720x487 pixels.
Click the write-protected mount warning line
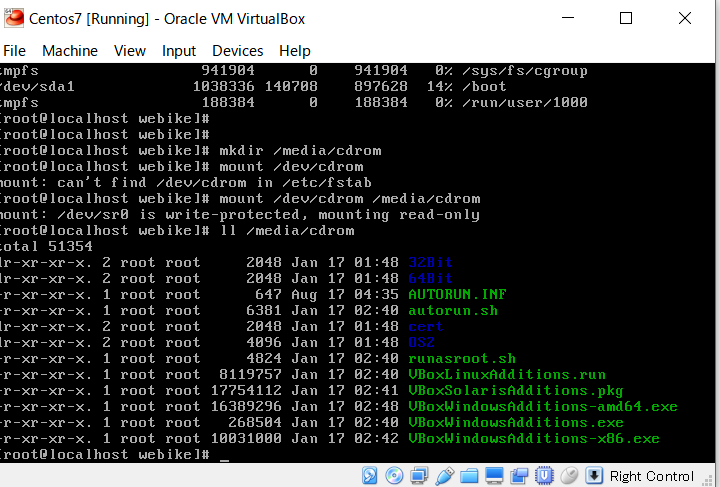(x=240, y=214)
